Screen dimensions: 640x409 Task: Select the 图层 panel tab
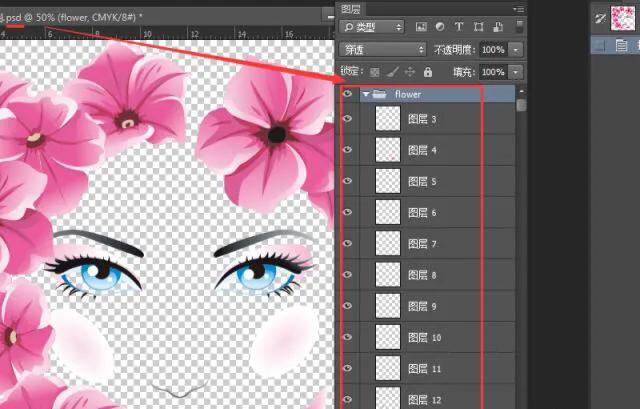click(351, 8)
